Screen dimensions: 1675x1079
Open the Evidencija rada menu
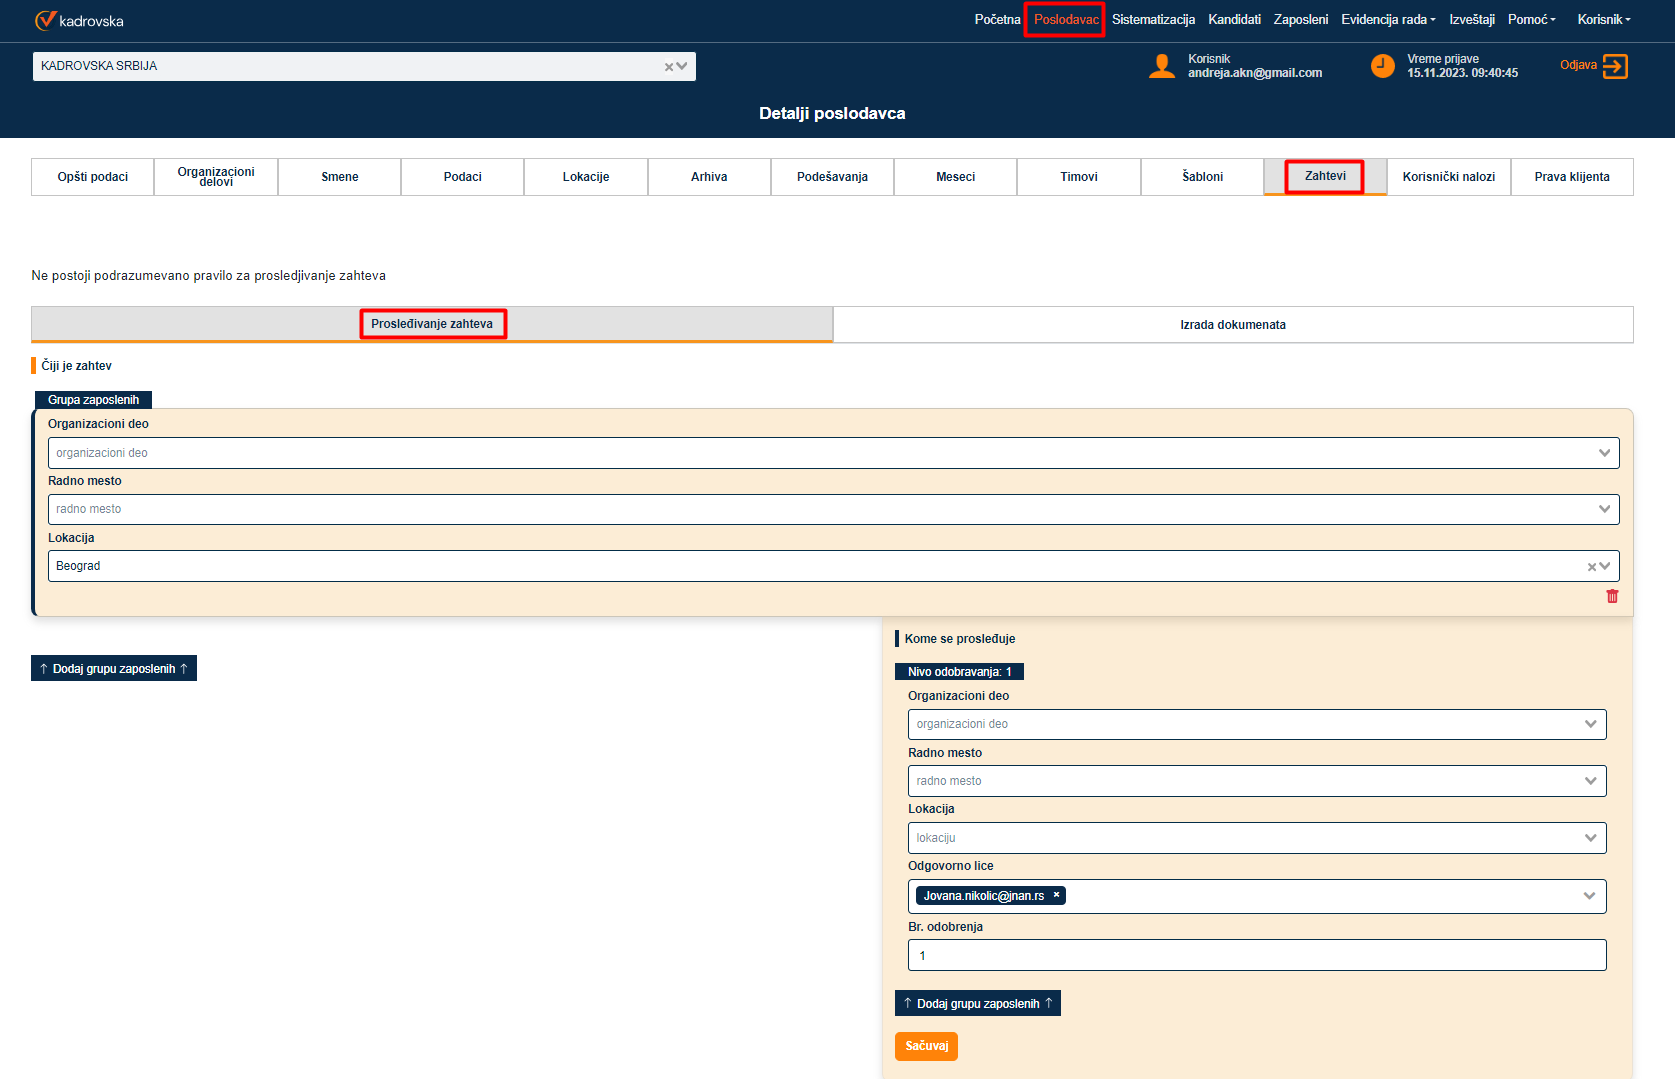(x=1388, y=20)
